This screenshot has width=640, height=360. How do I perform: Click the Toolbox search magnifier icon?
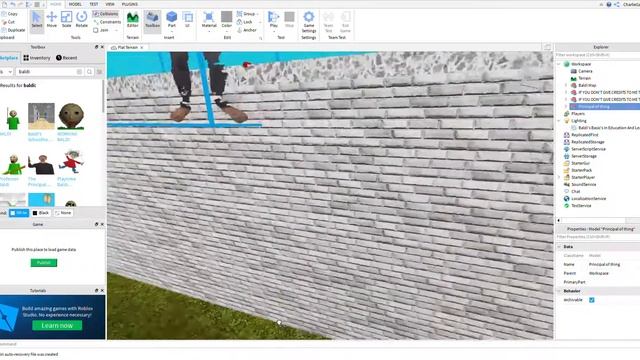click(x=89, y=72)
